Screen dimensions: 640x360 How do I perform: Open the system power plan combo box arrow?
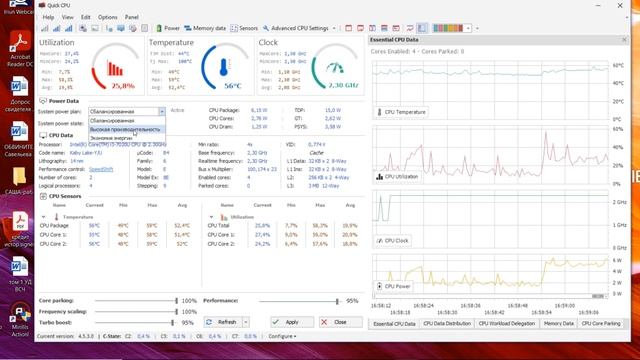pos(162,111)
